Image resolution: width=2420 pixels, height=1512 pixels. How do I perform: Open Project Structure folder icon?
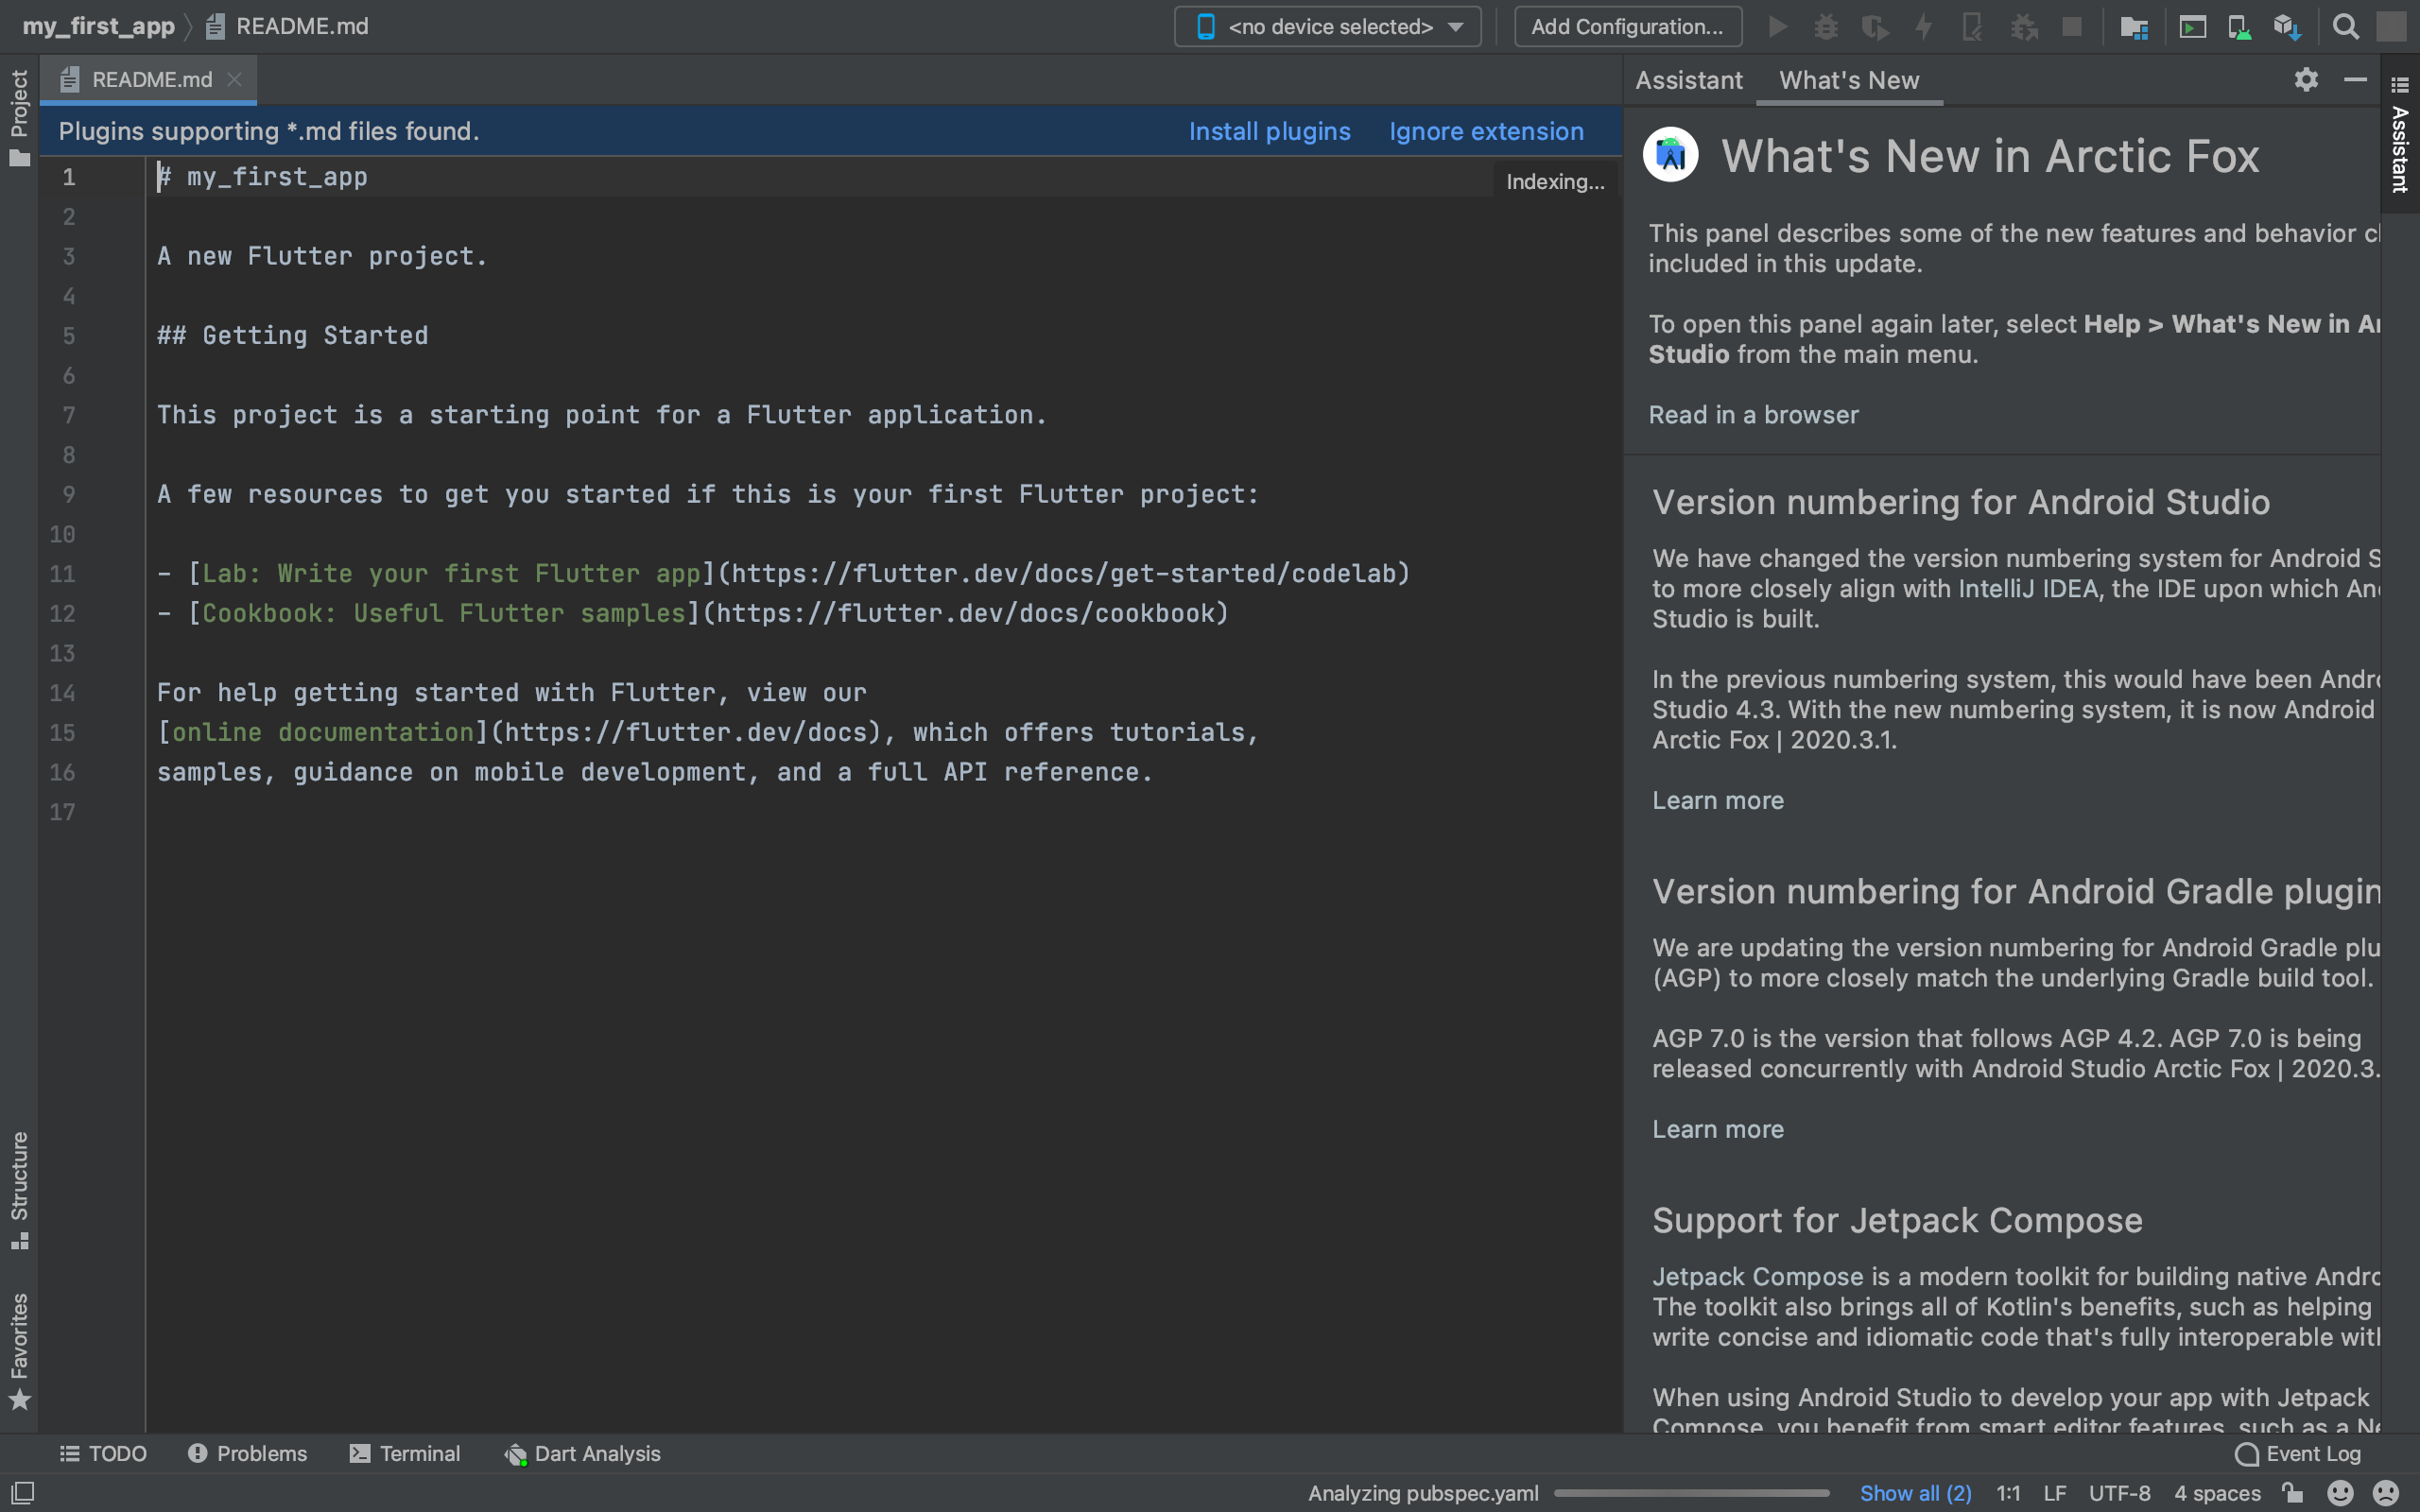point(2134,27)
